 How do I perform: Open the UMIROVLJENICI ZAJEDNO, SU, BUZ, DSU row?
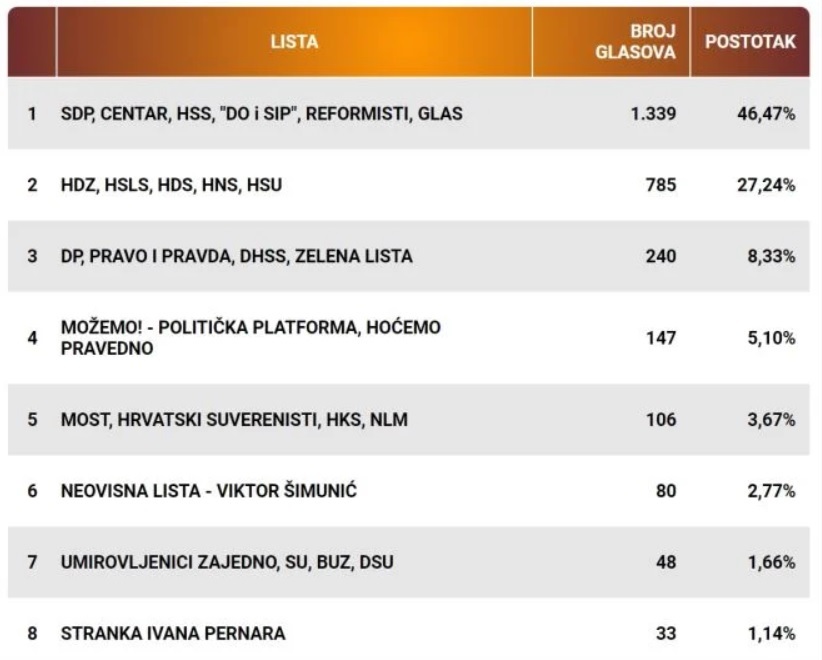[409, 562]
